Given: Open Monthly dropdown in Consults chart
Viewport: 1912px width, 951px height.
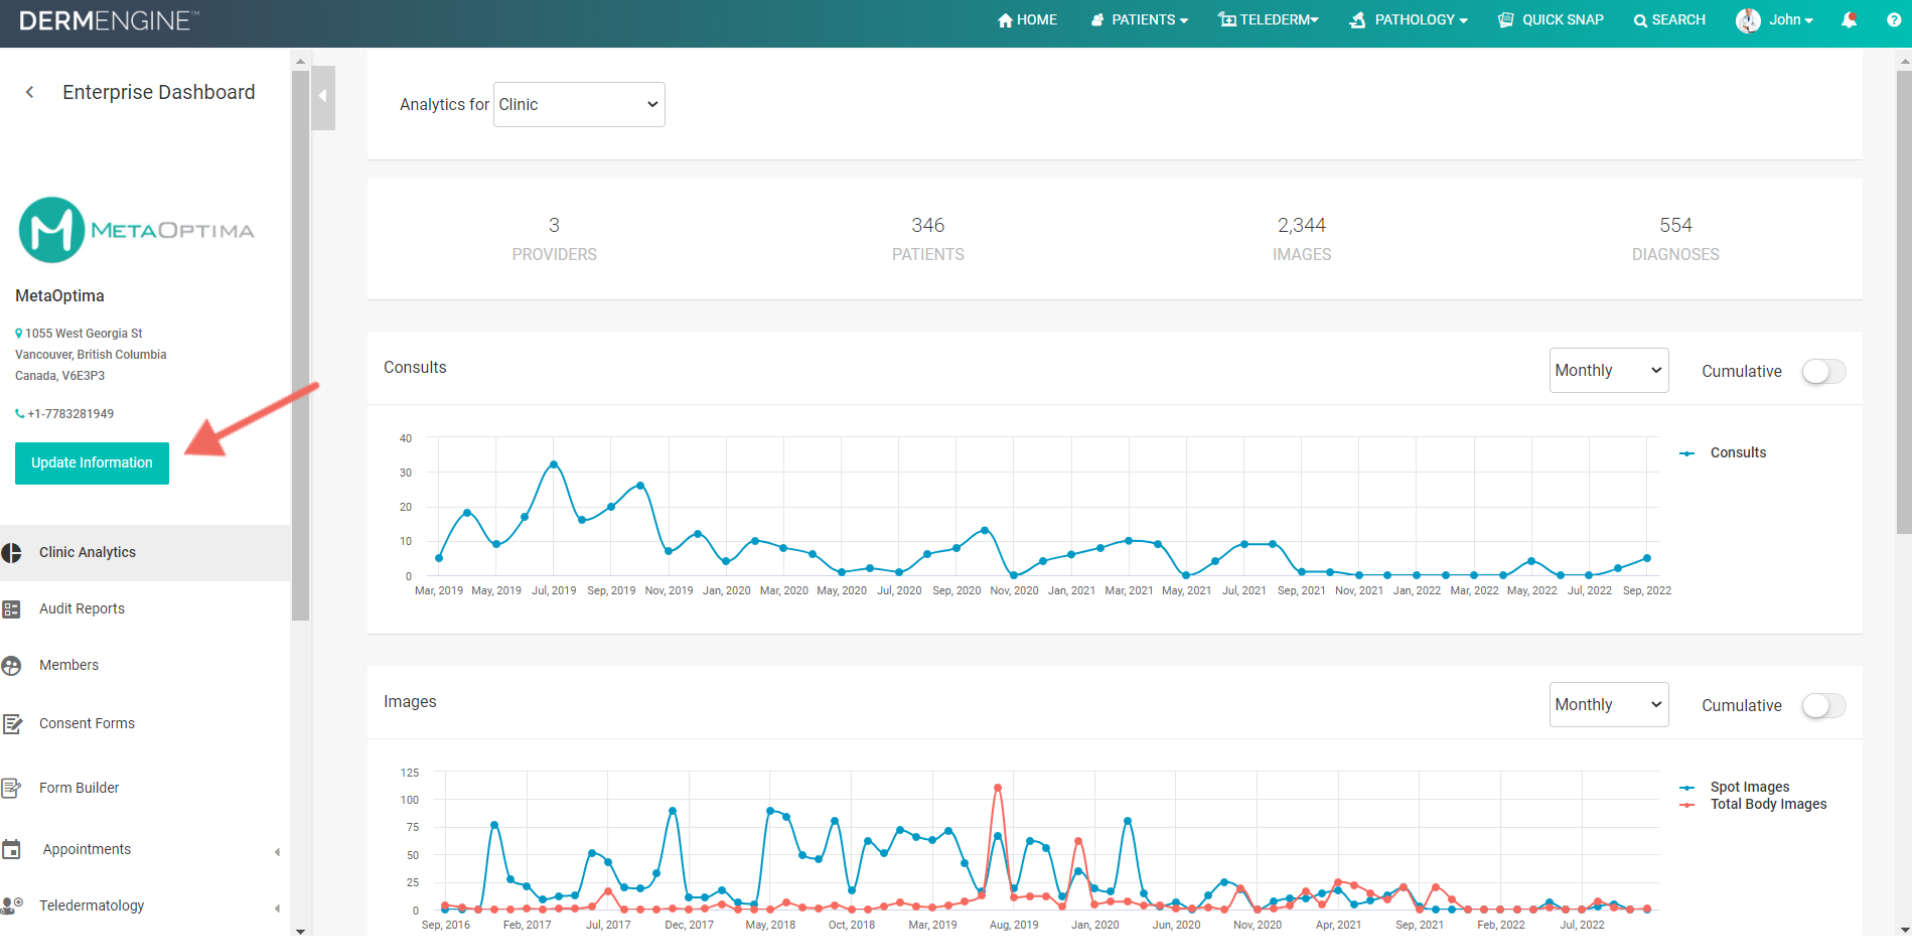Looking at the screenshot, I should click(1608, 371).
